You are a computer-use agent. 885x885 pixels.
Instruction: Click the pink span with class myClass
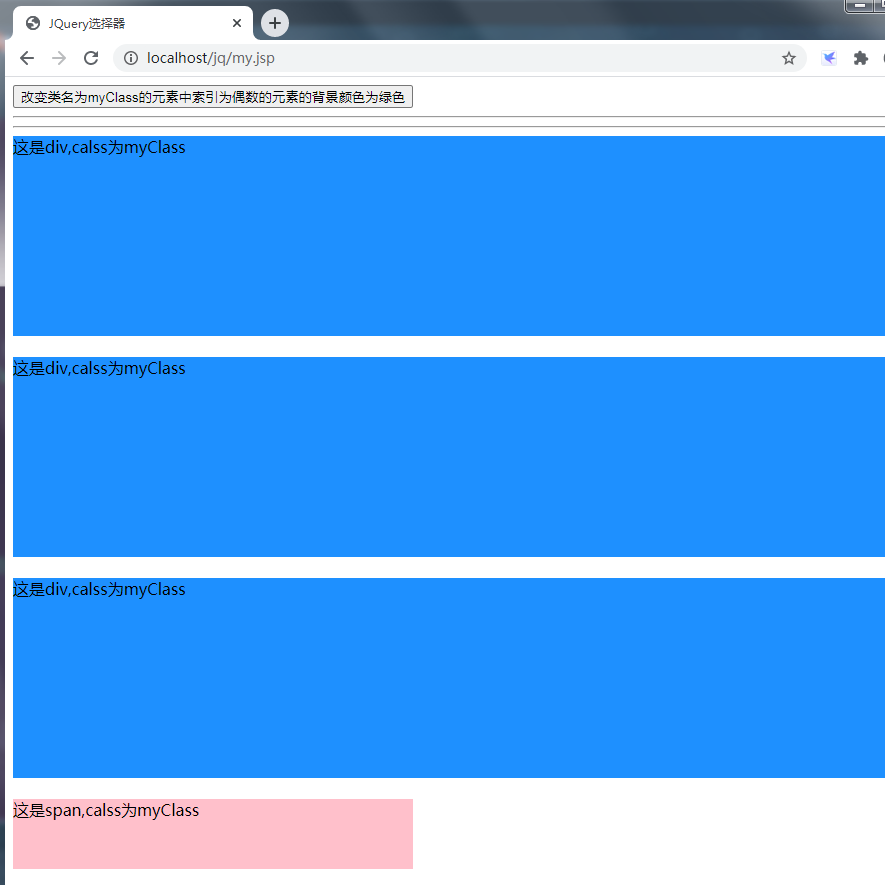213,834
